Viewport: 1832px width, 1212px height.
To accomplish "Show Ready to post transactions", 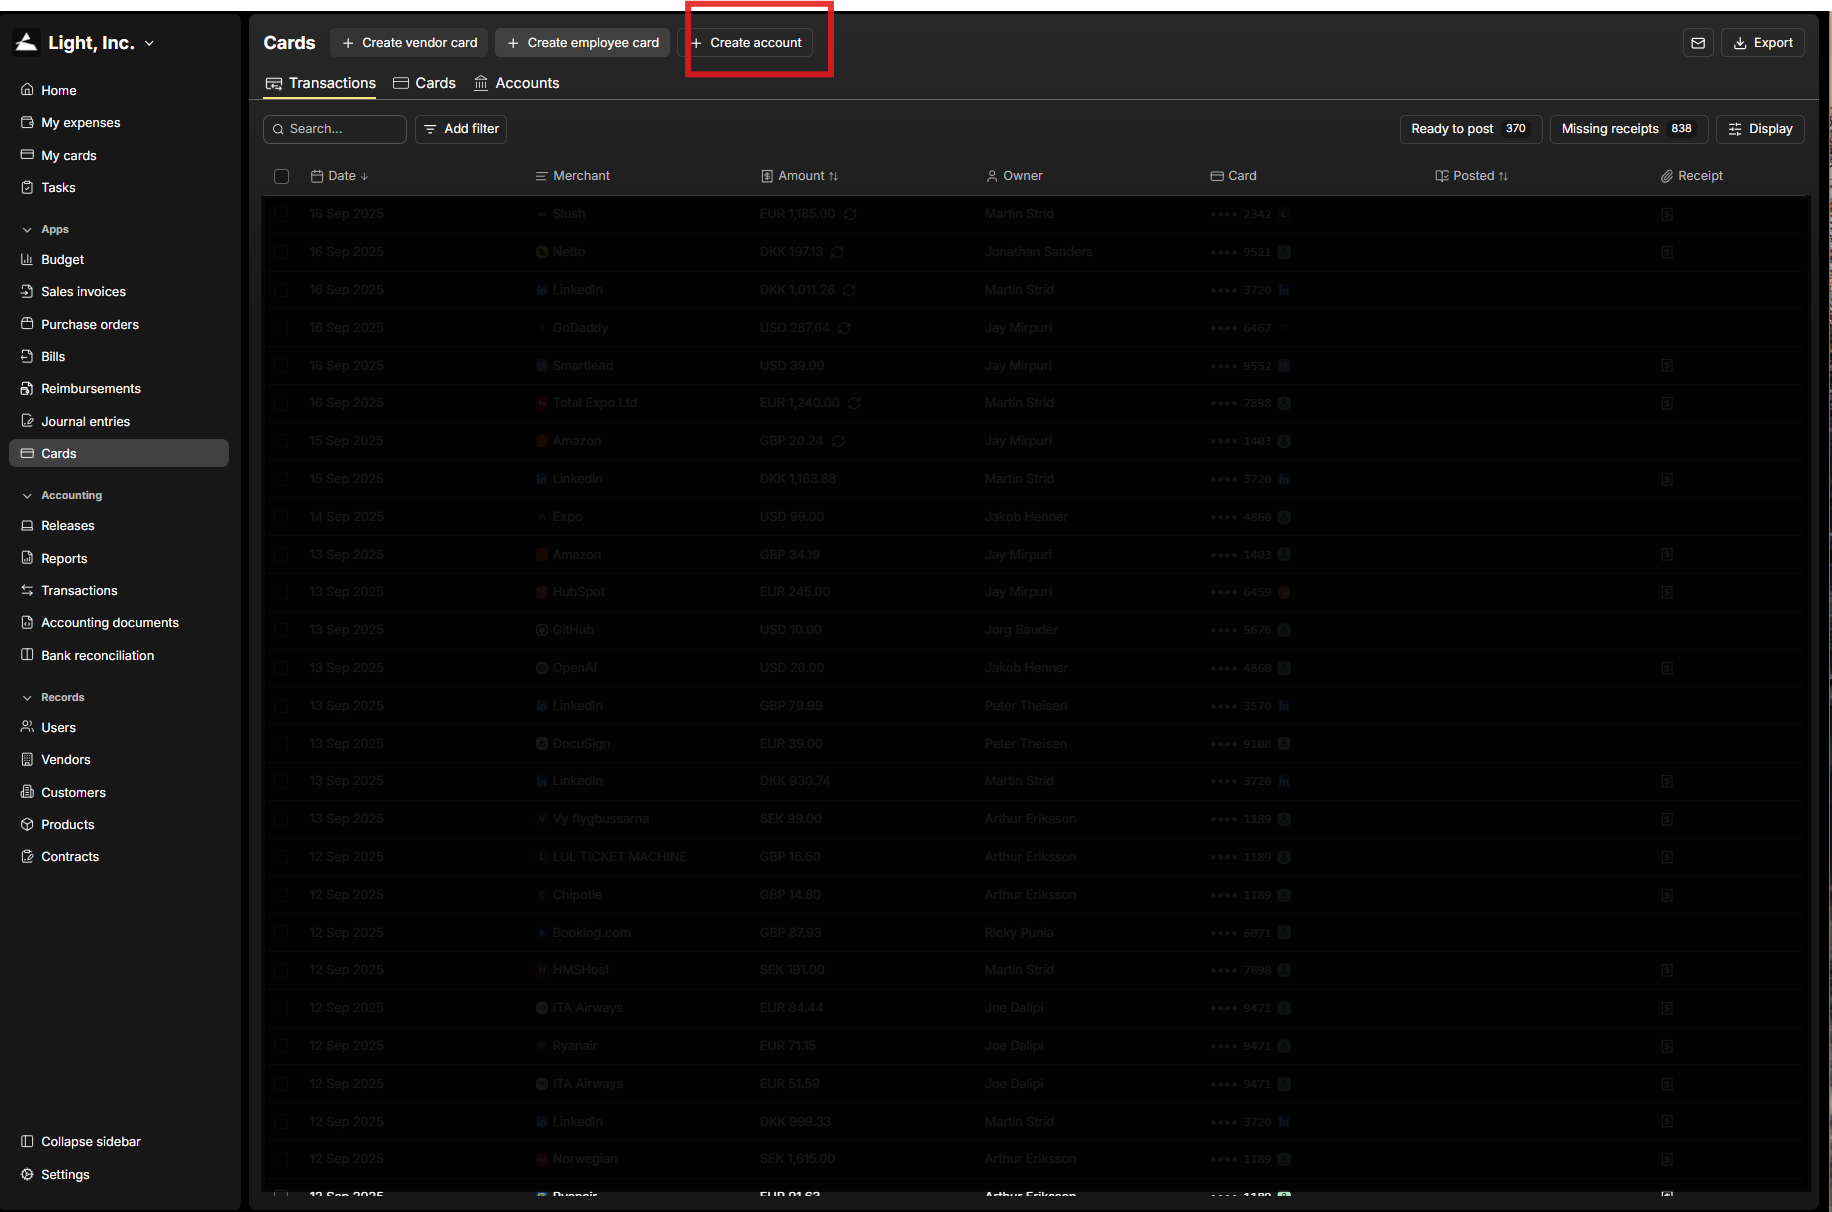I will point(1470,129).
